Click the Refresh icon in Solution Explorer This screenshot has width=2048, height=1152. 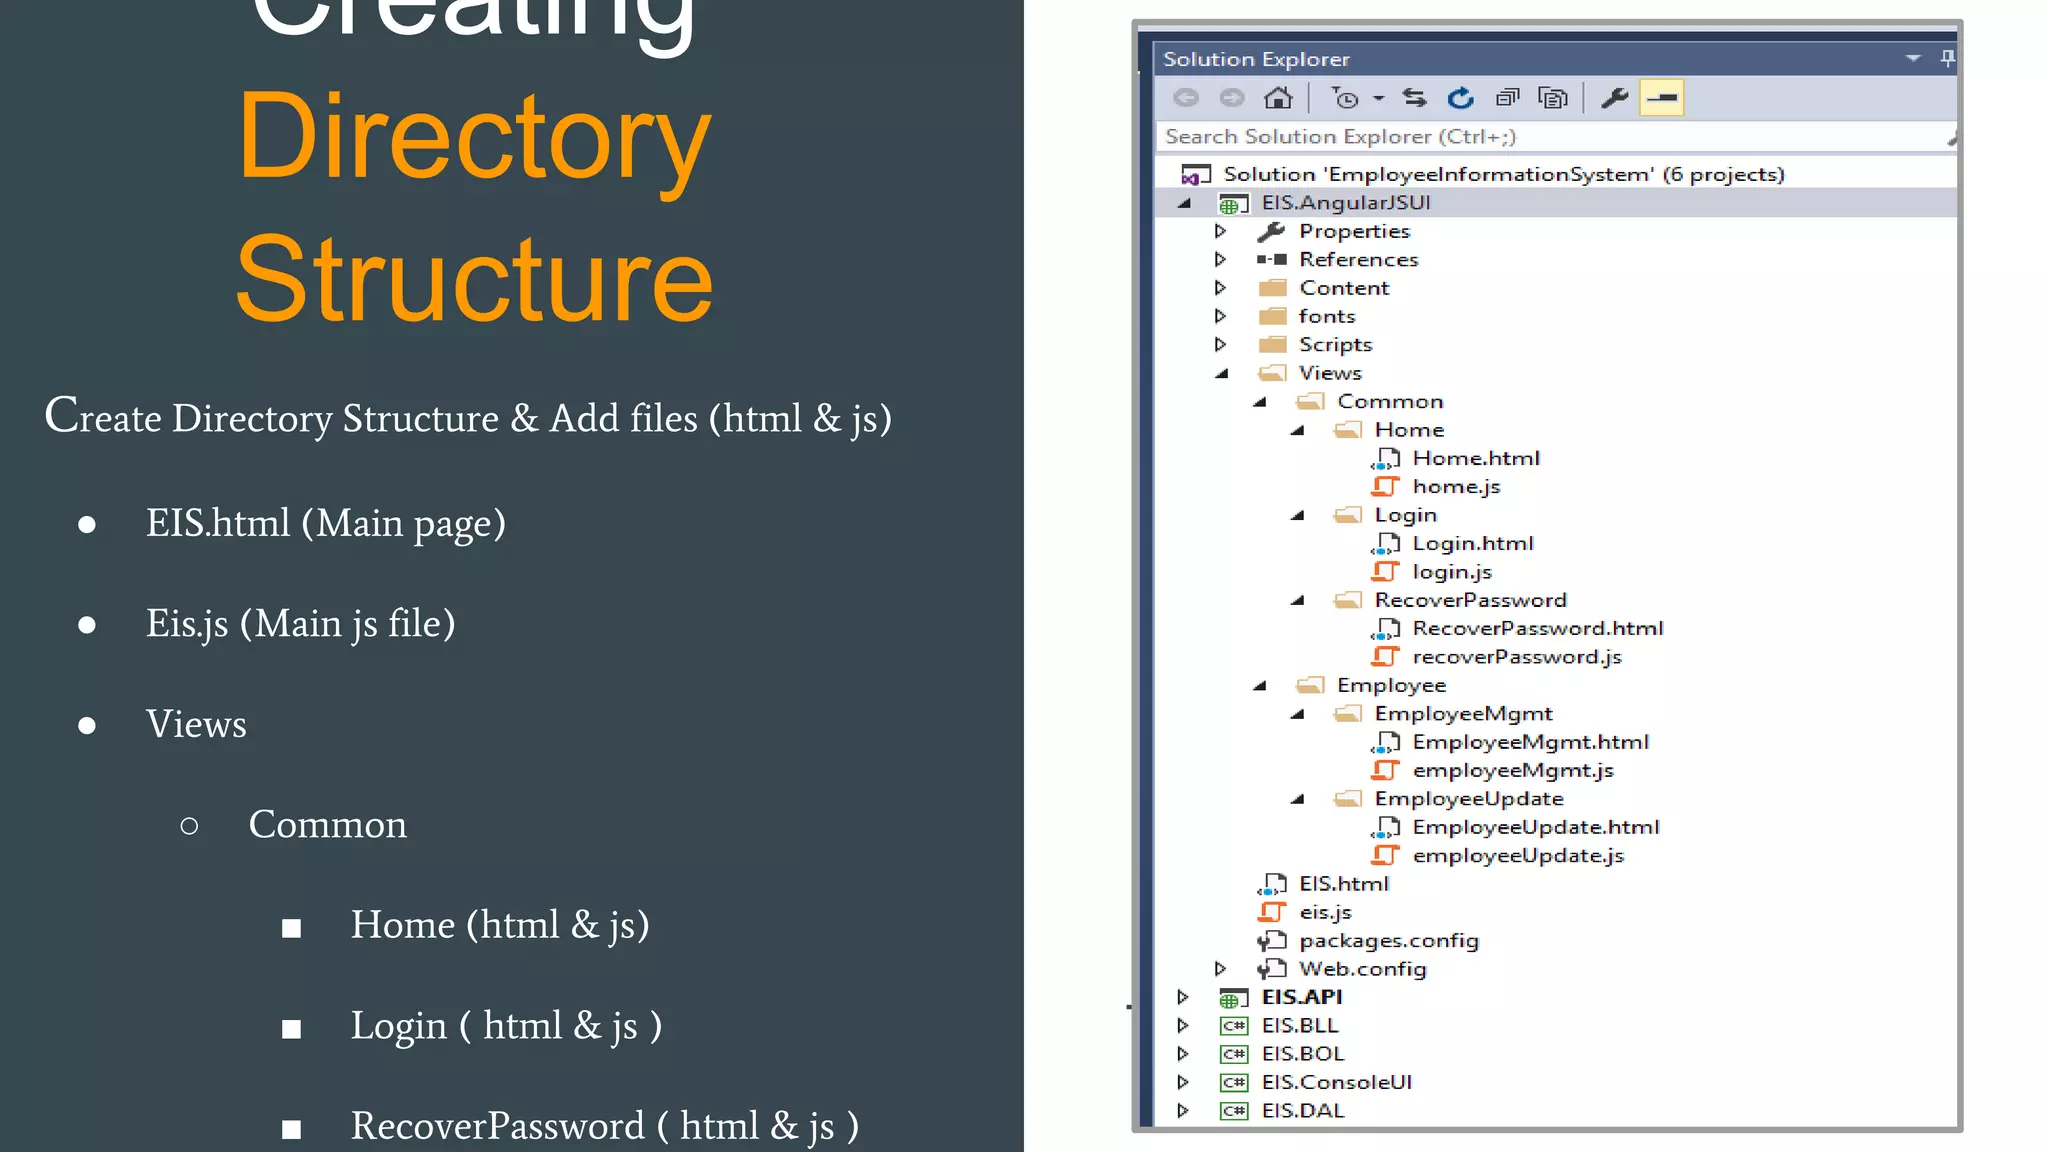1461,98
